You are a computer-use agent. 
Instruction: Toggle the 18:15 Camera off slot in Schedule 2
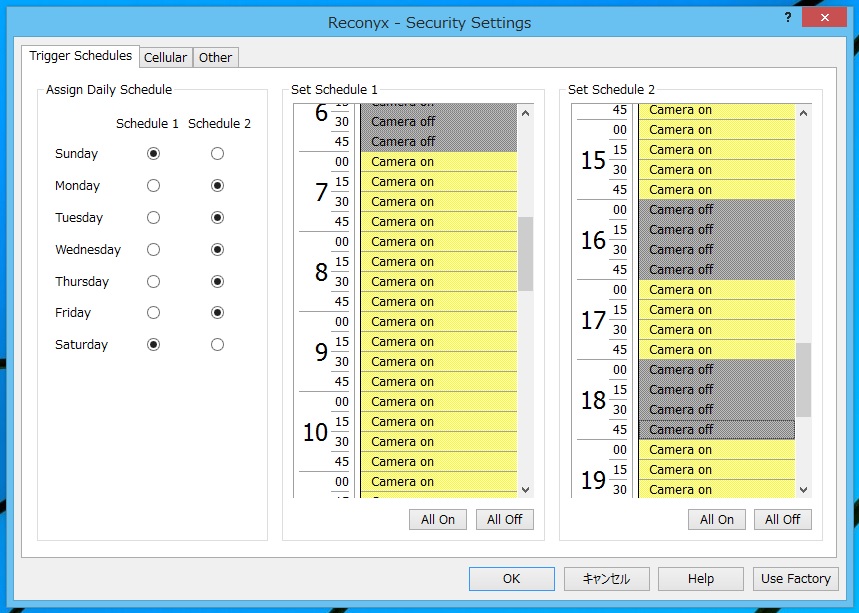pos(717,389)
